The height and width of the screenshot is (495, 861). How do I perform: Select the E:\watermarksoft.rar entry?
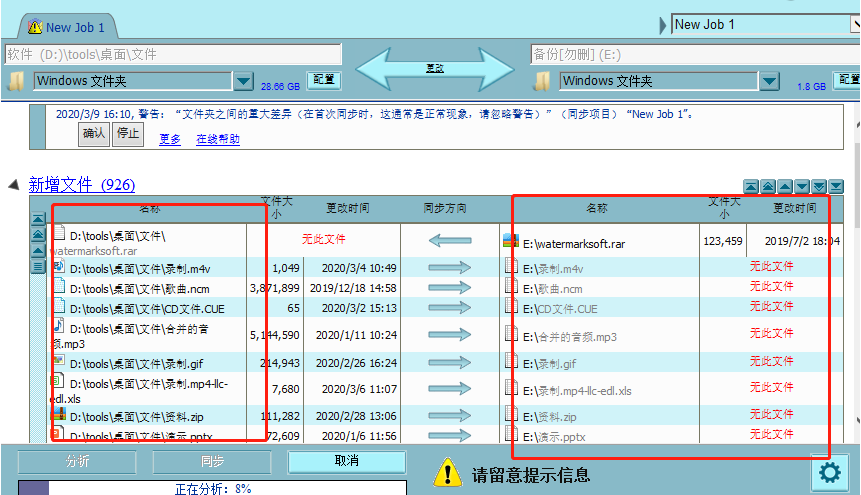coord(574,244)
